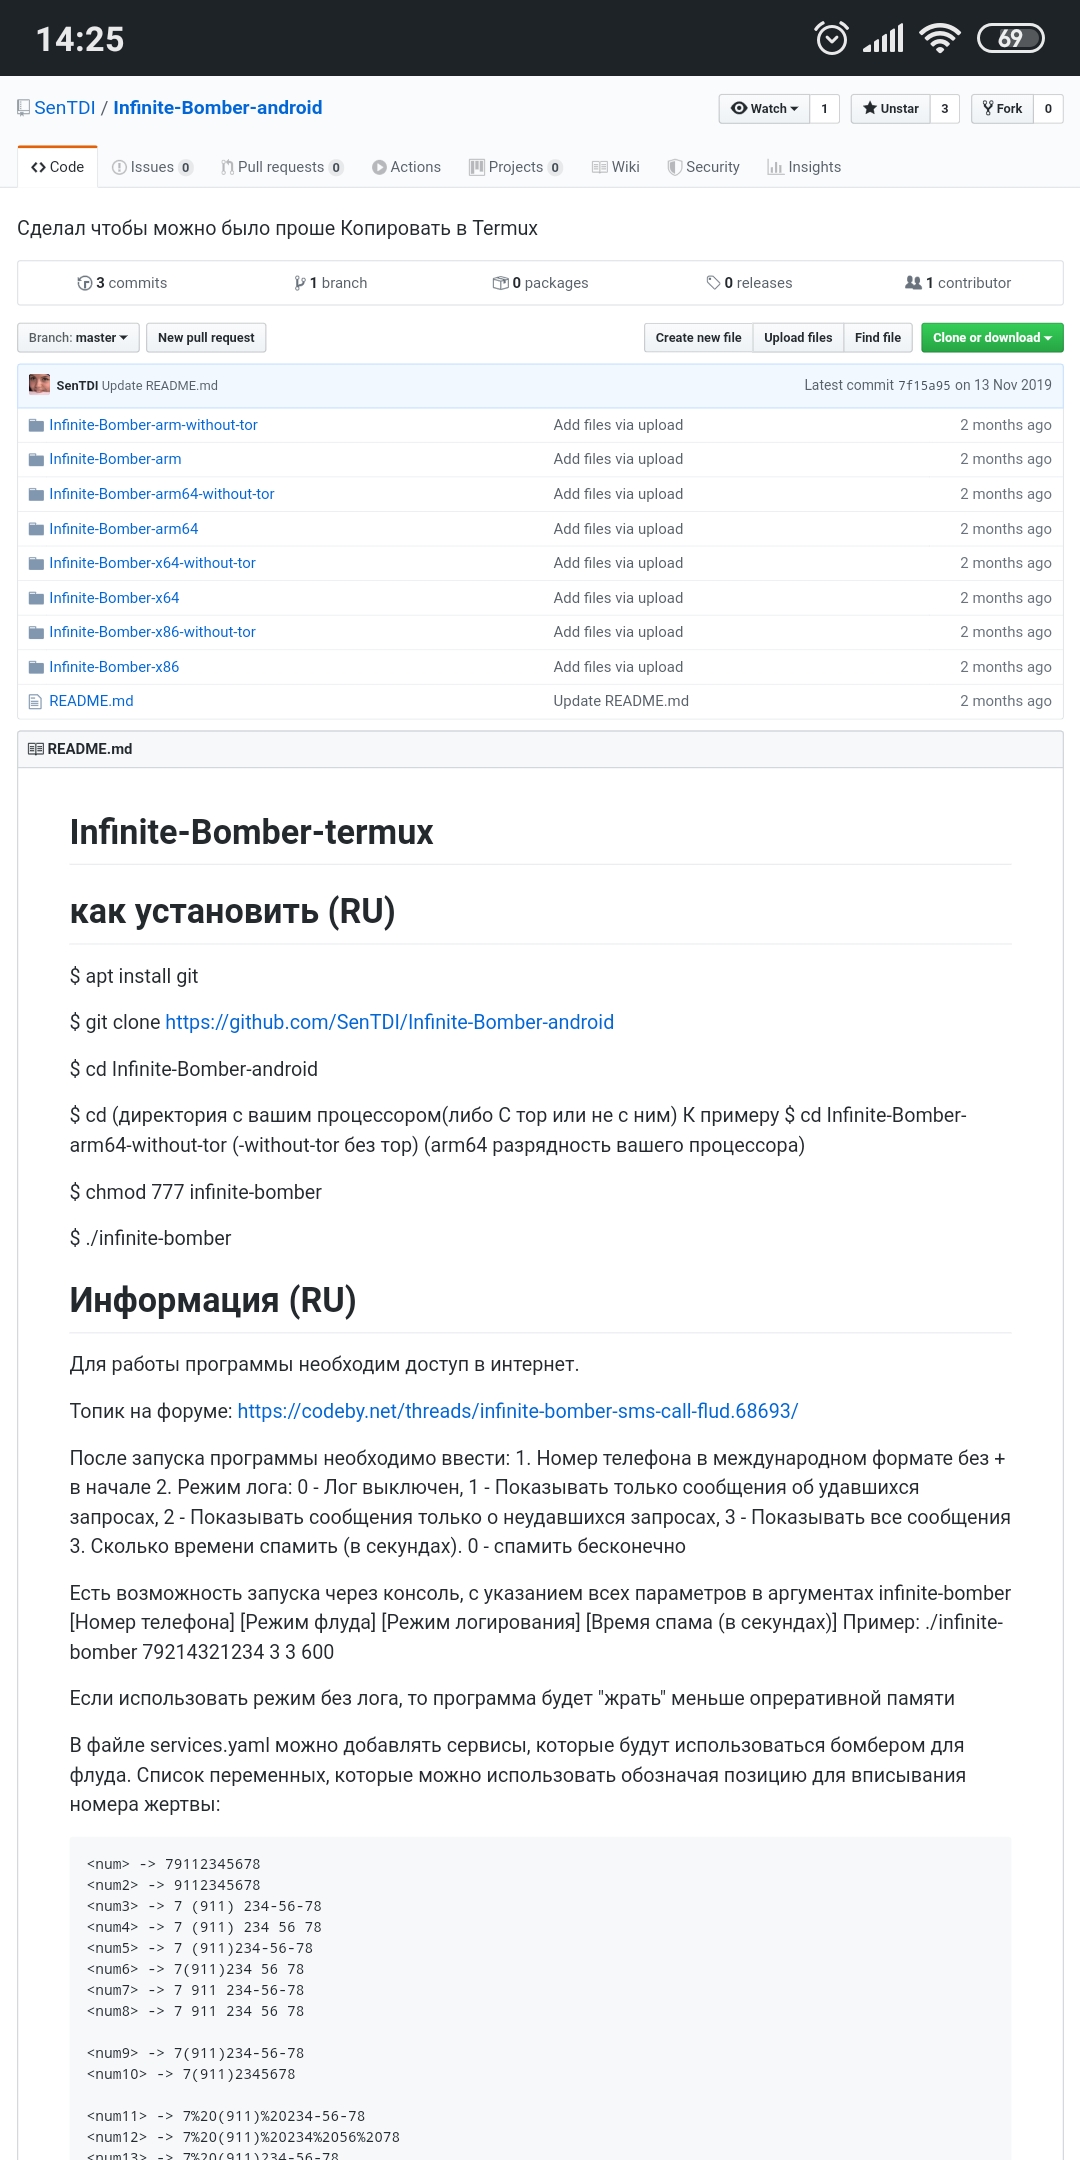The height and width of the screenshot is (2160, 1080).
Task: Expand the Branch: master selector
Action: tap(78, 338)
